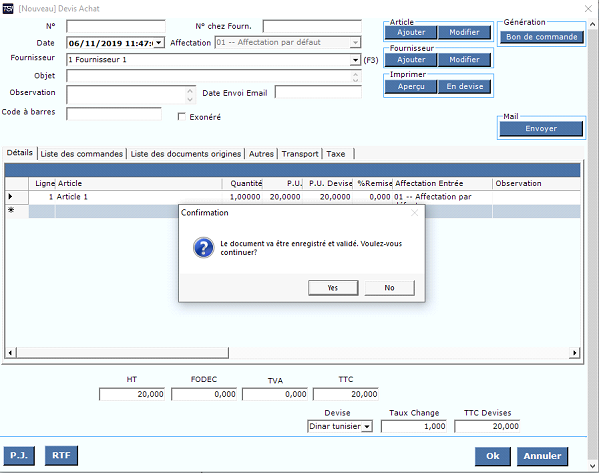Image resolution: width=600 pixels, height=473 pixels.
Task: Expand the Devise Dinar tunisien dropdown
Action: [x=367, y=426]
